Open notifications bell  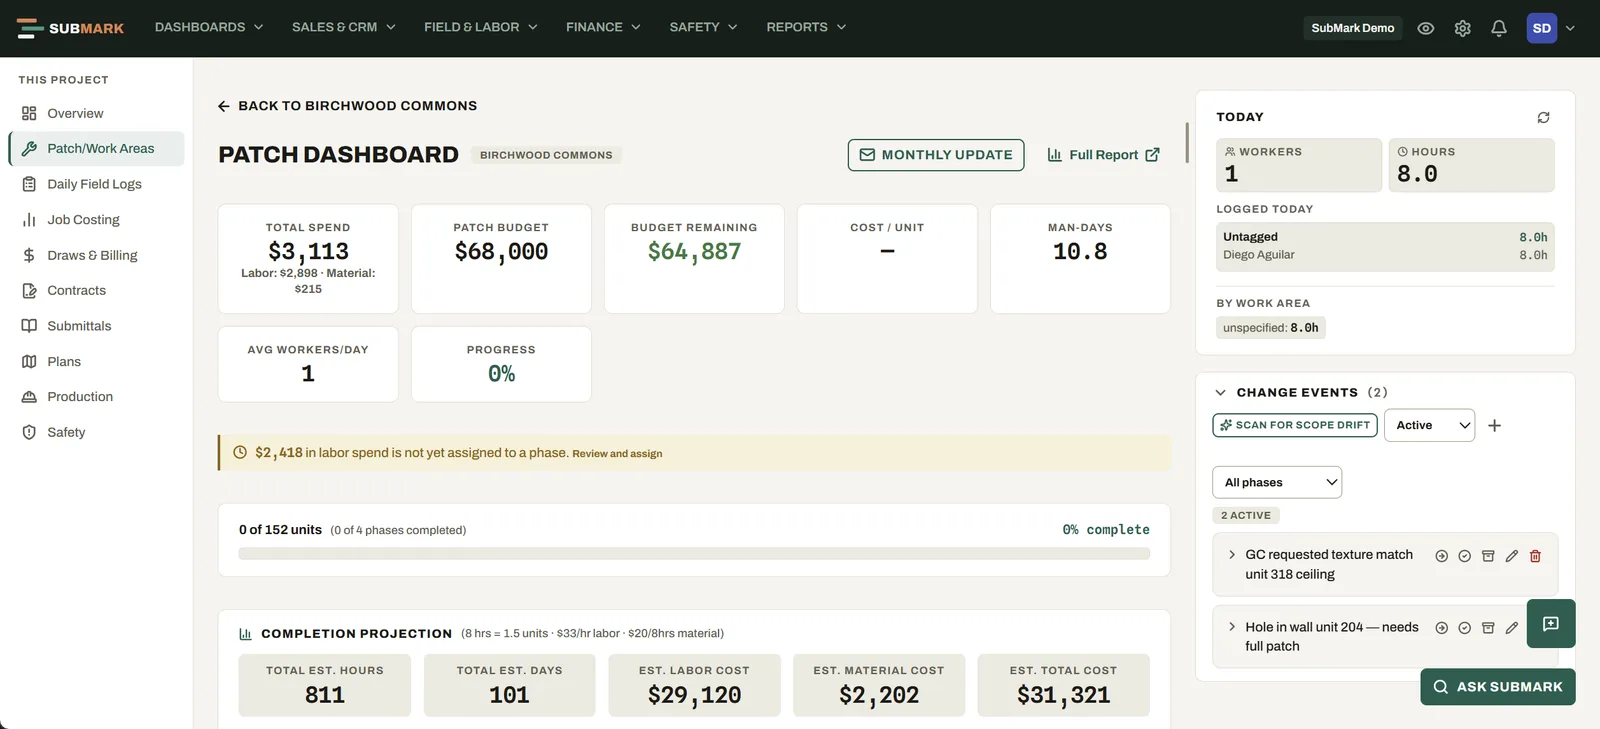(1498, 28)
